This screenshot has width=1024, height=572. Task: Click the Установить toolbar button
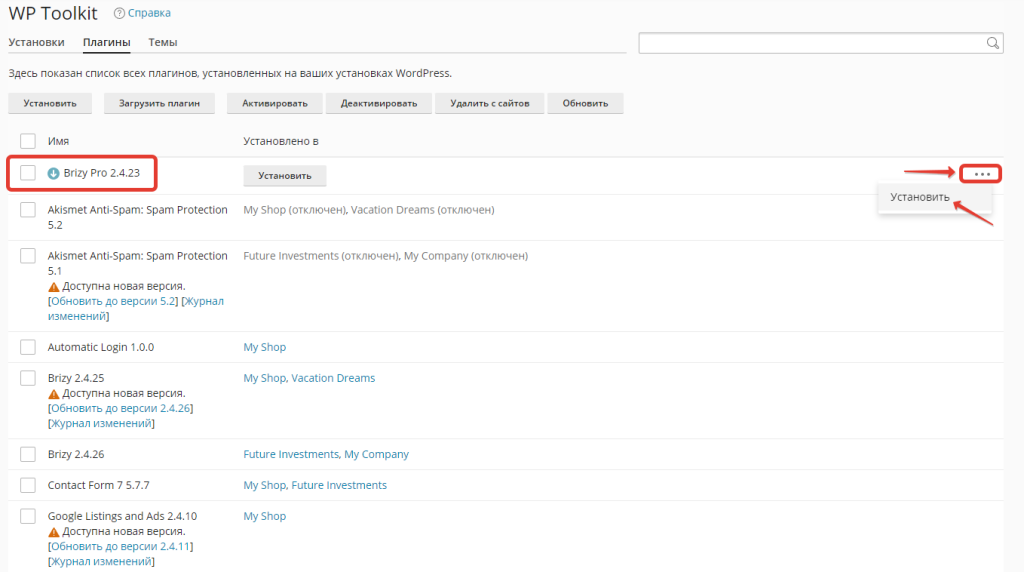coord(50,103)
